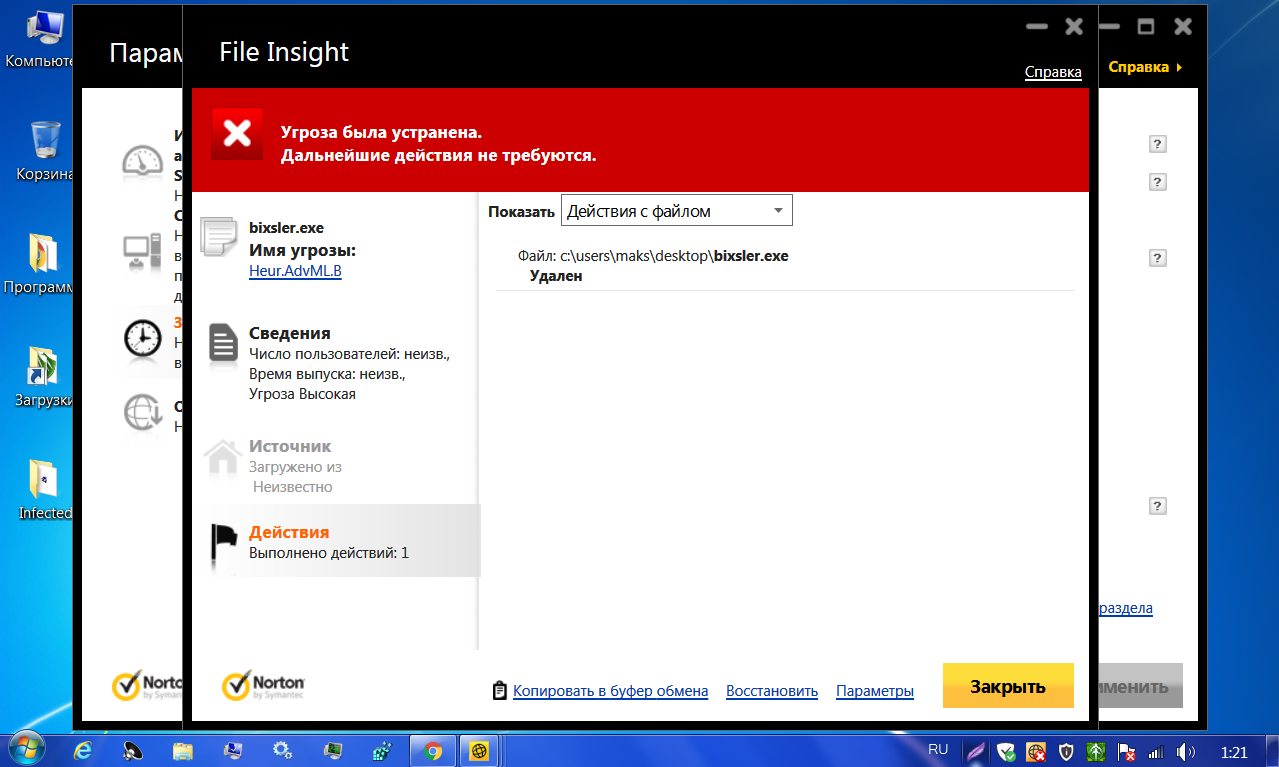Open Справка link in File Insight
Screen dimensions: 1279x767
pos(1053,72)
